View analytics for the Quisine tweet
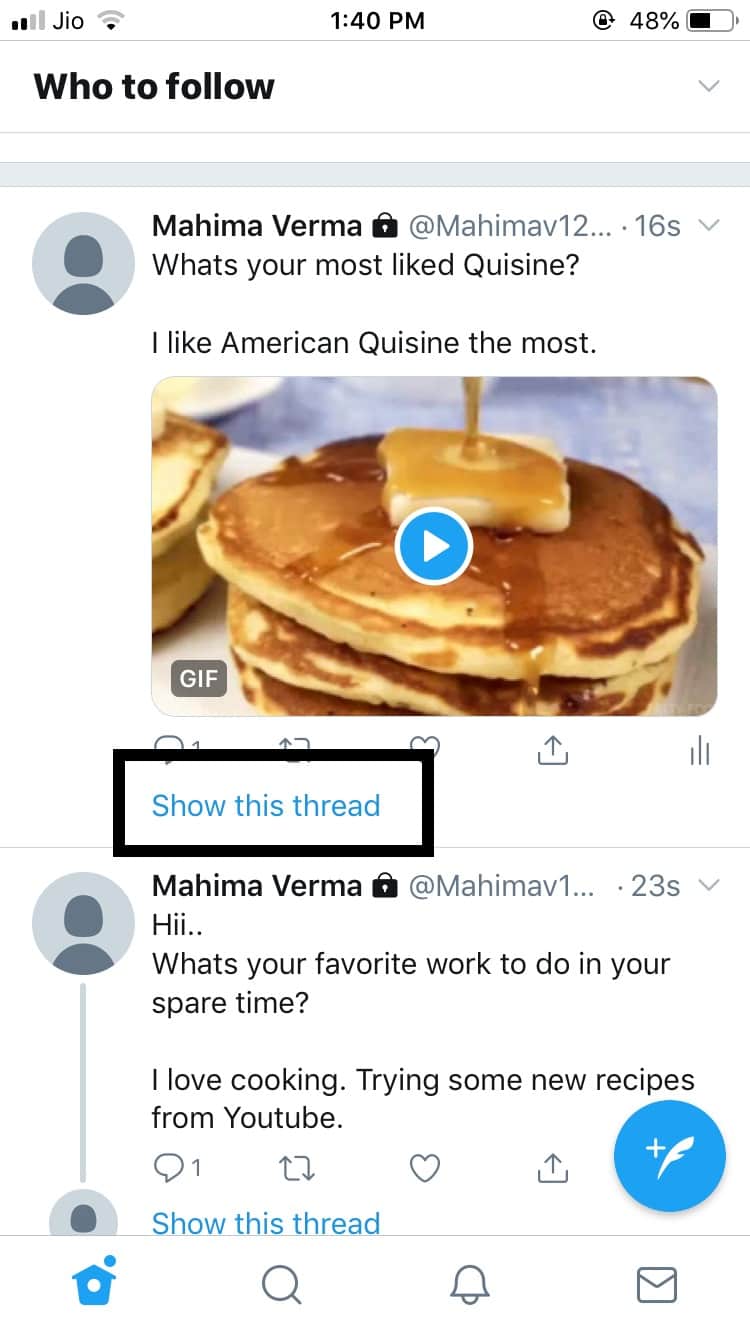 click(698, 750)
